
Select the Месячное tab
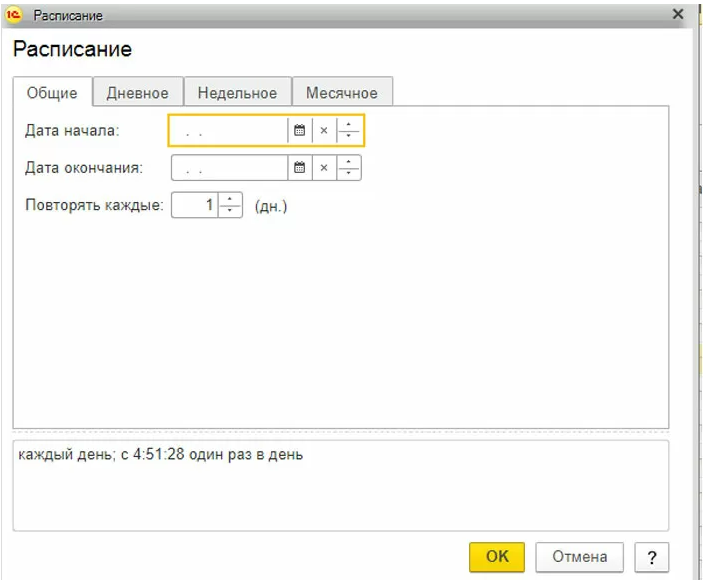[x=342, y=93]
